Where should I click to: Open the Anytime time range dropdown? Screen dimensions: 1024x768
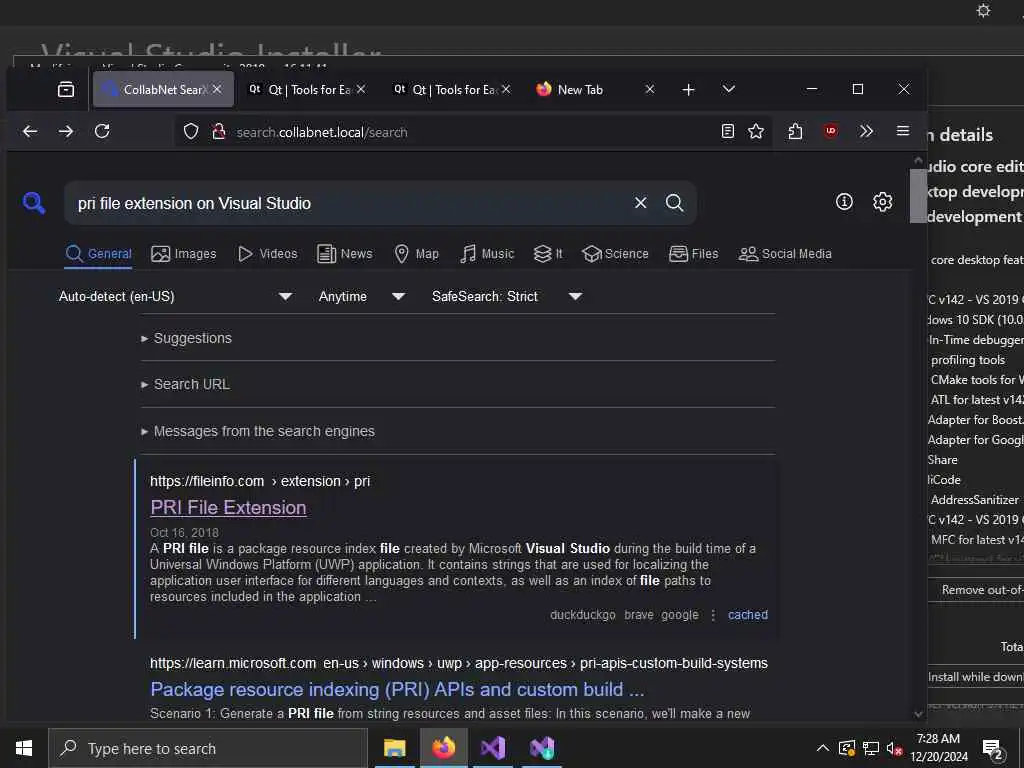point(361,296)
